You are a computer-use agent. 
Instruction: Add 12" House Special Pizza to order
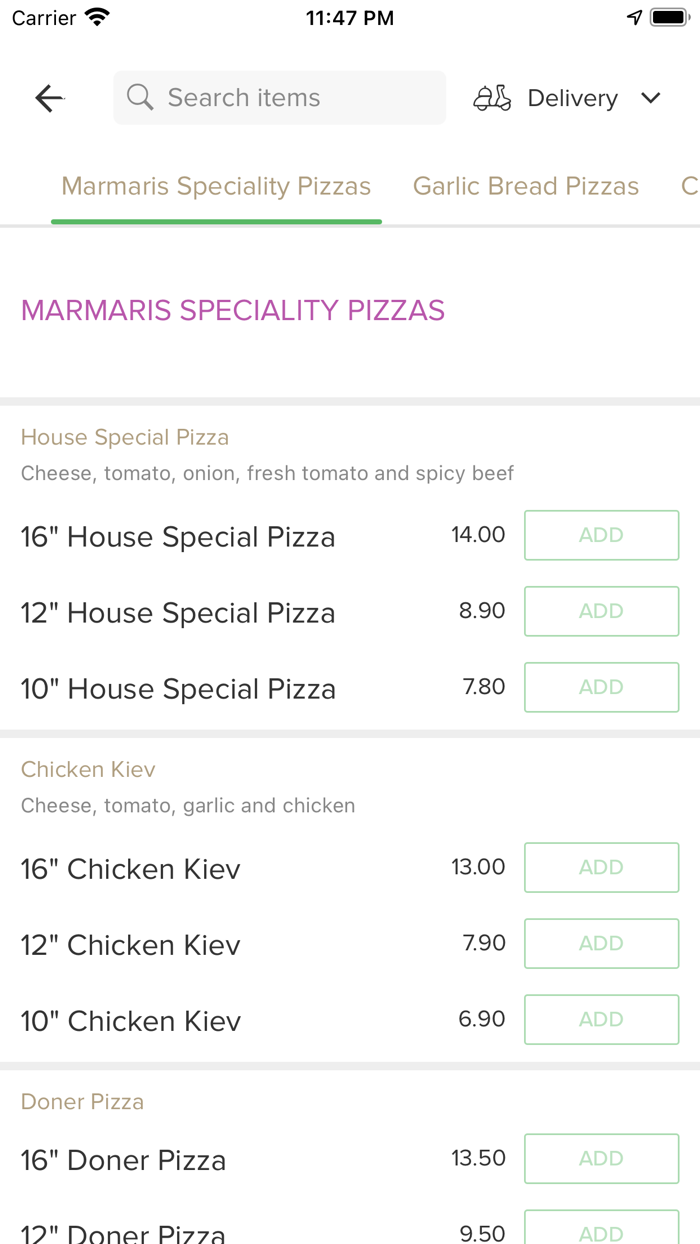(601, 611)
